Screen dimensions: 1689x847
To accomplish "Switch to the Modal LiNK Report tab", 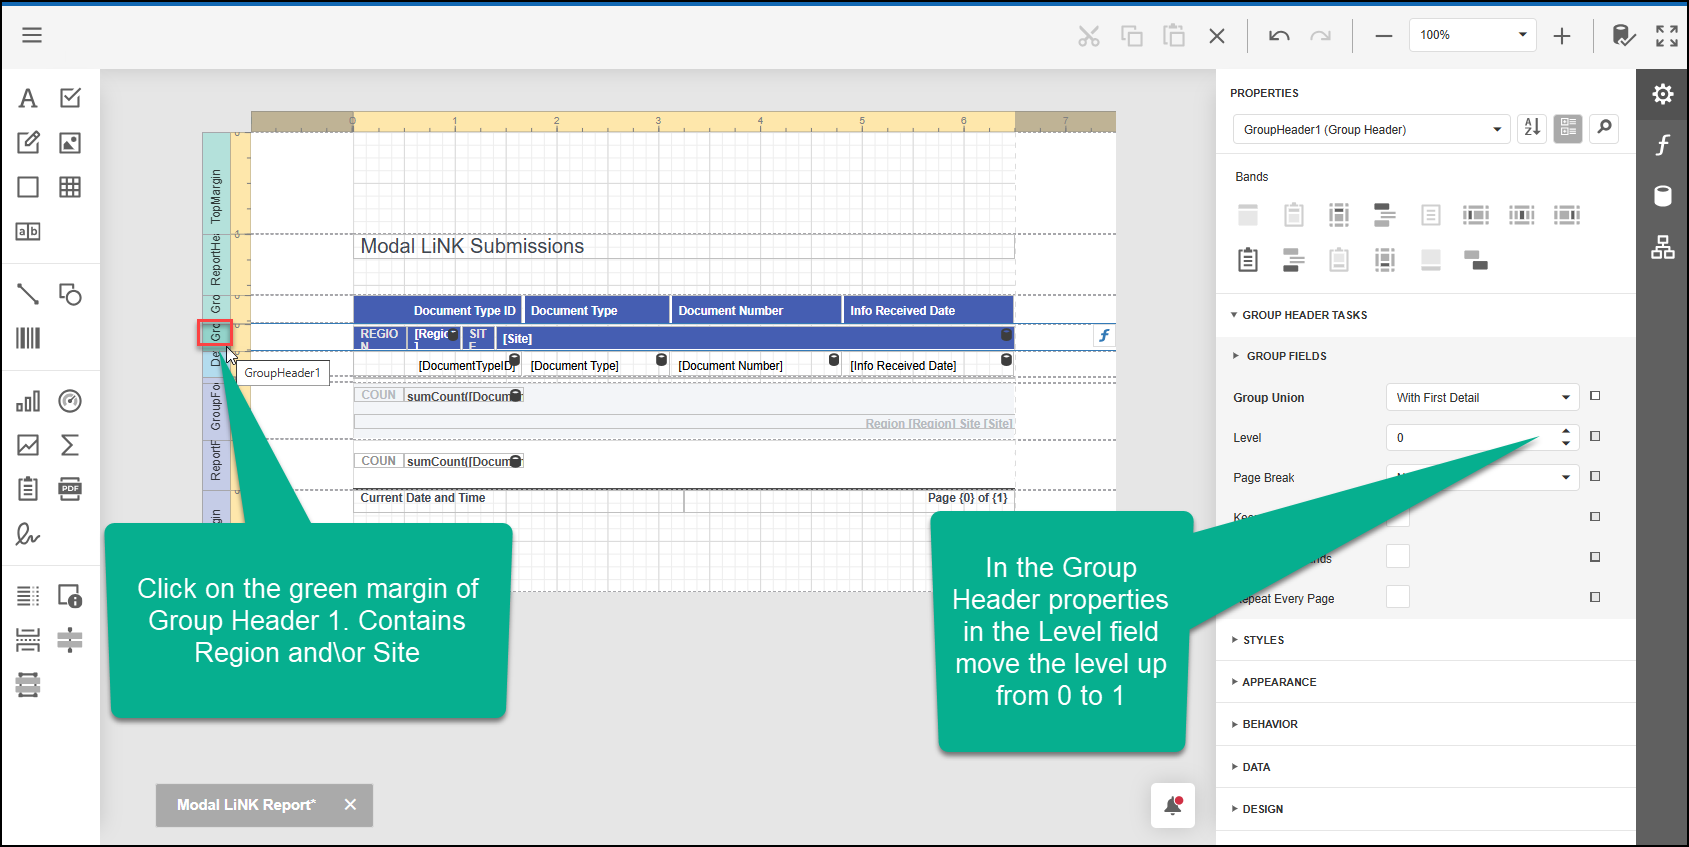I will pyautogui.click(x=246, y=805).
